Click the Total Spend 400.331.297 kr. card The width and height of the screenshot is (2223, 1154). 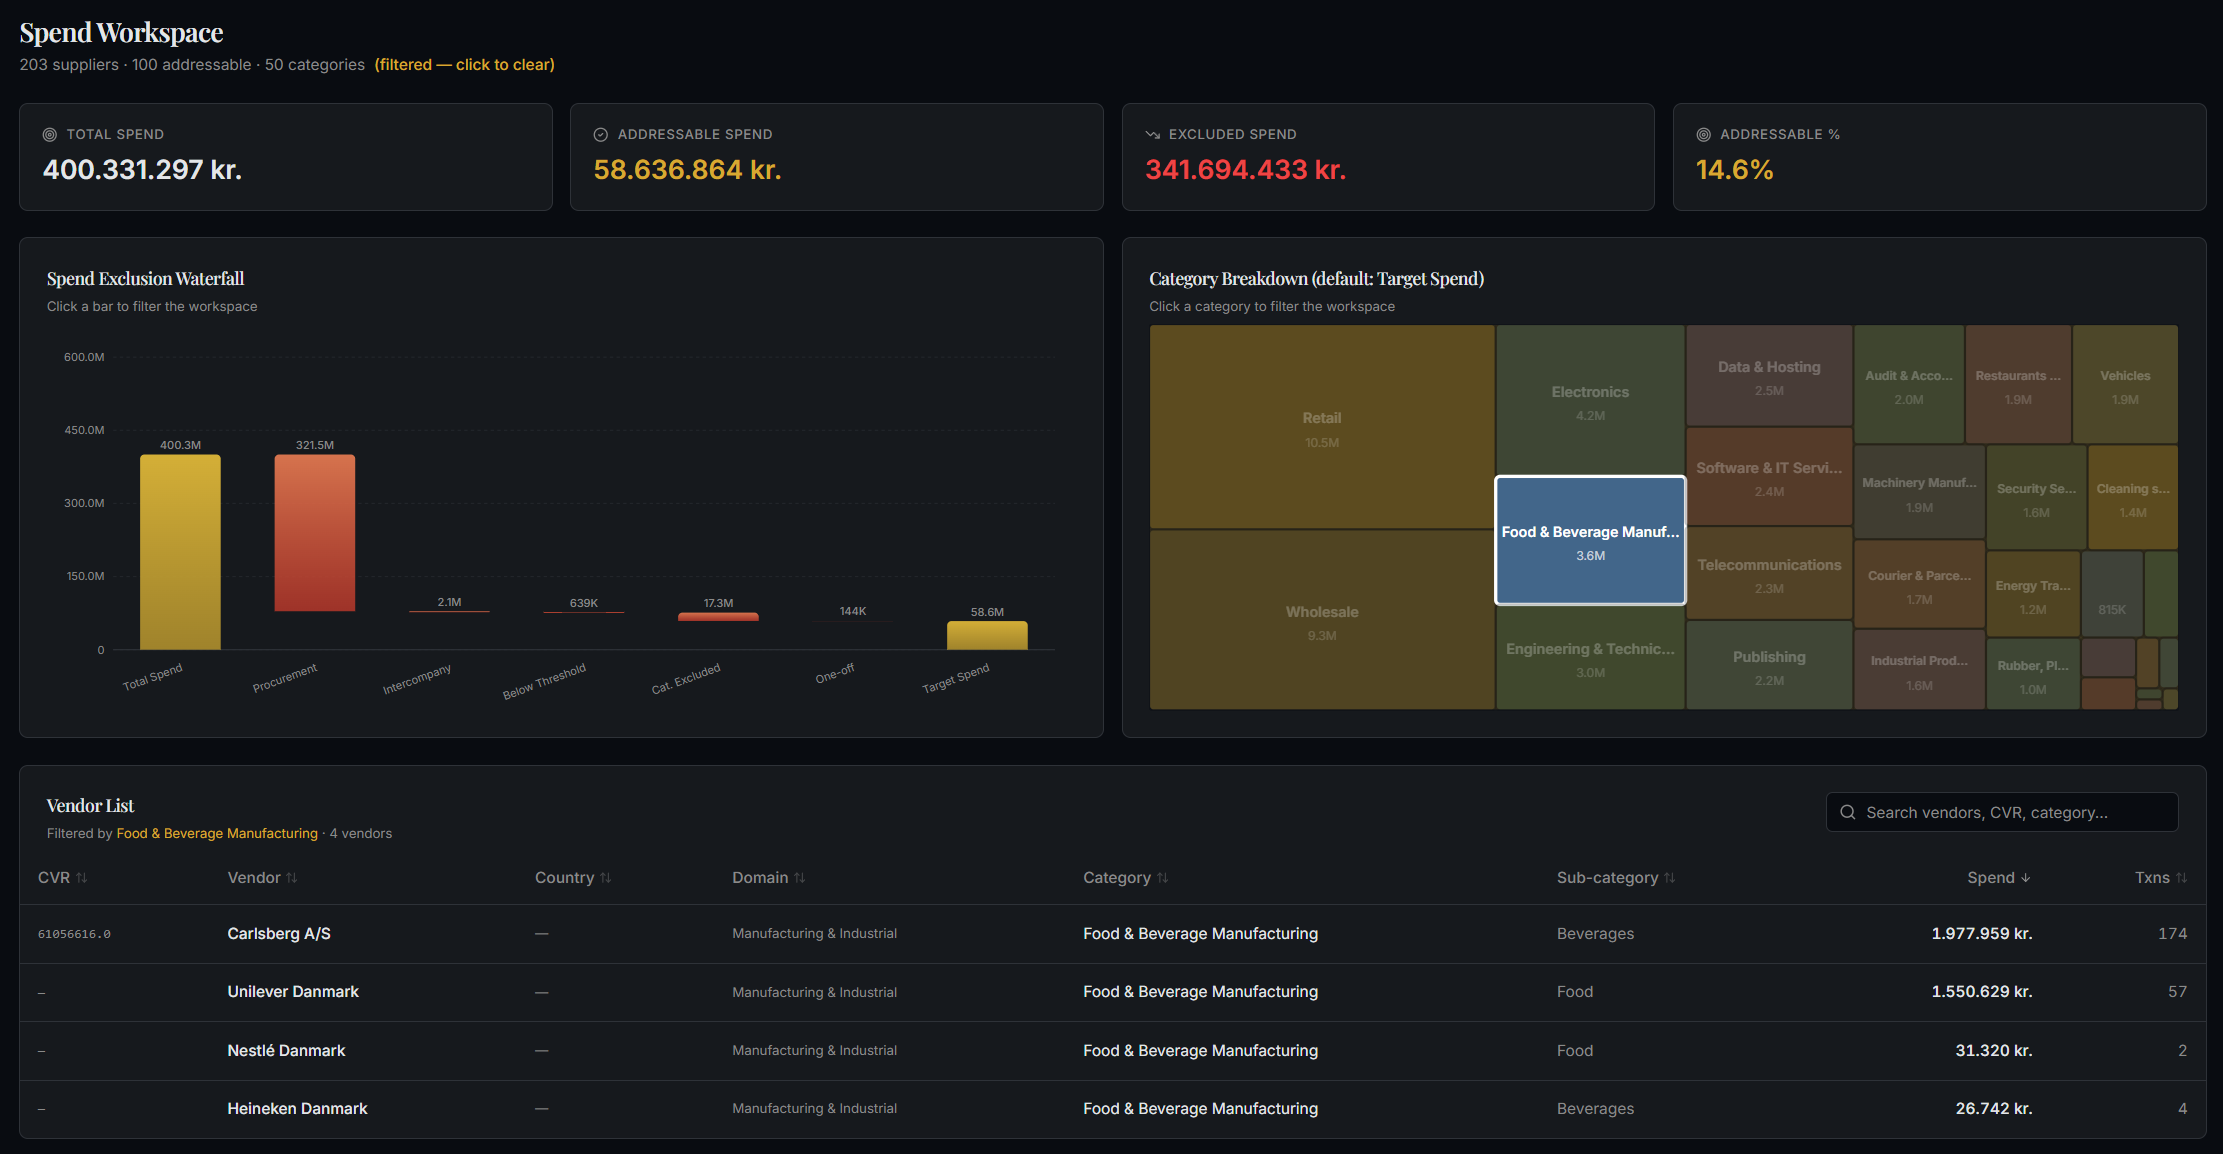pos(286,157)
